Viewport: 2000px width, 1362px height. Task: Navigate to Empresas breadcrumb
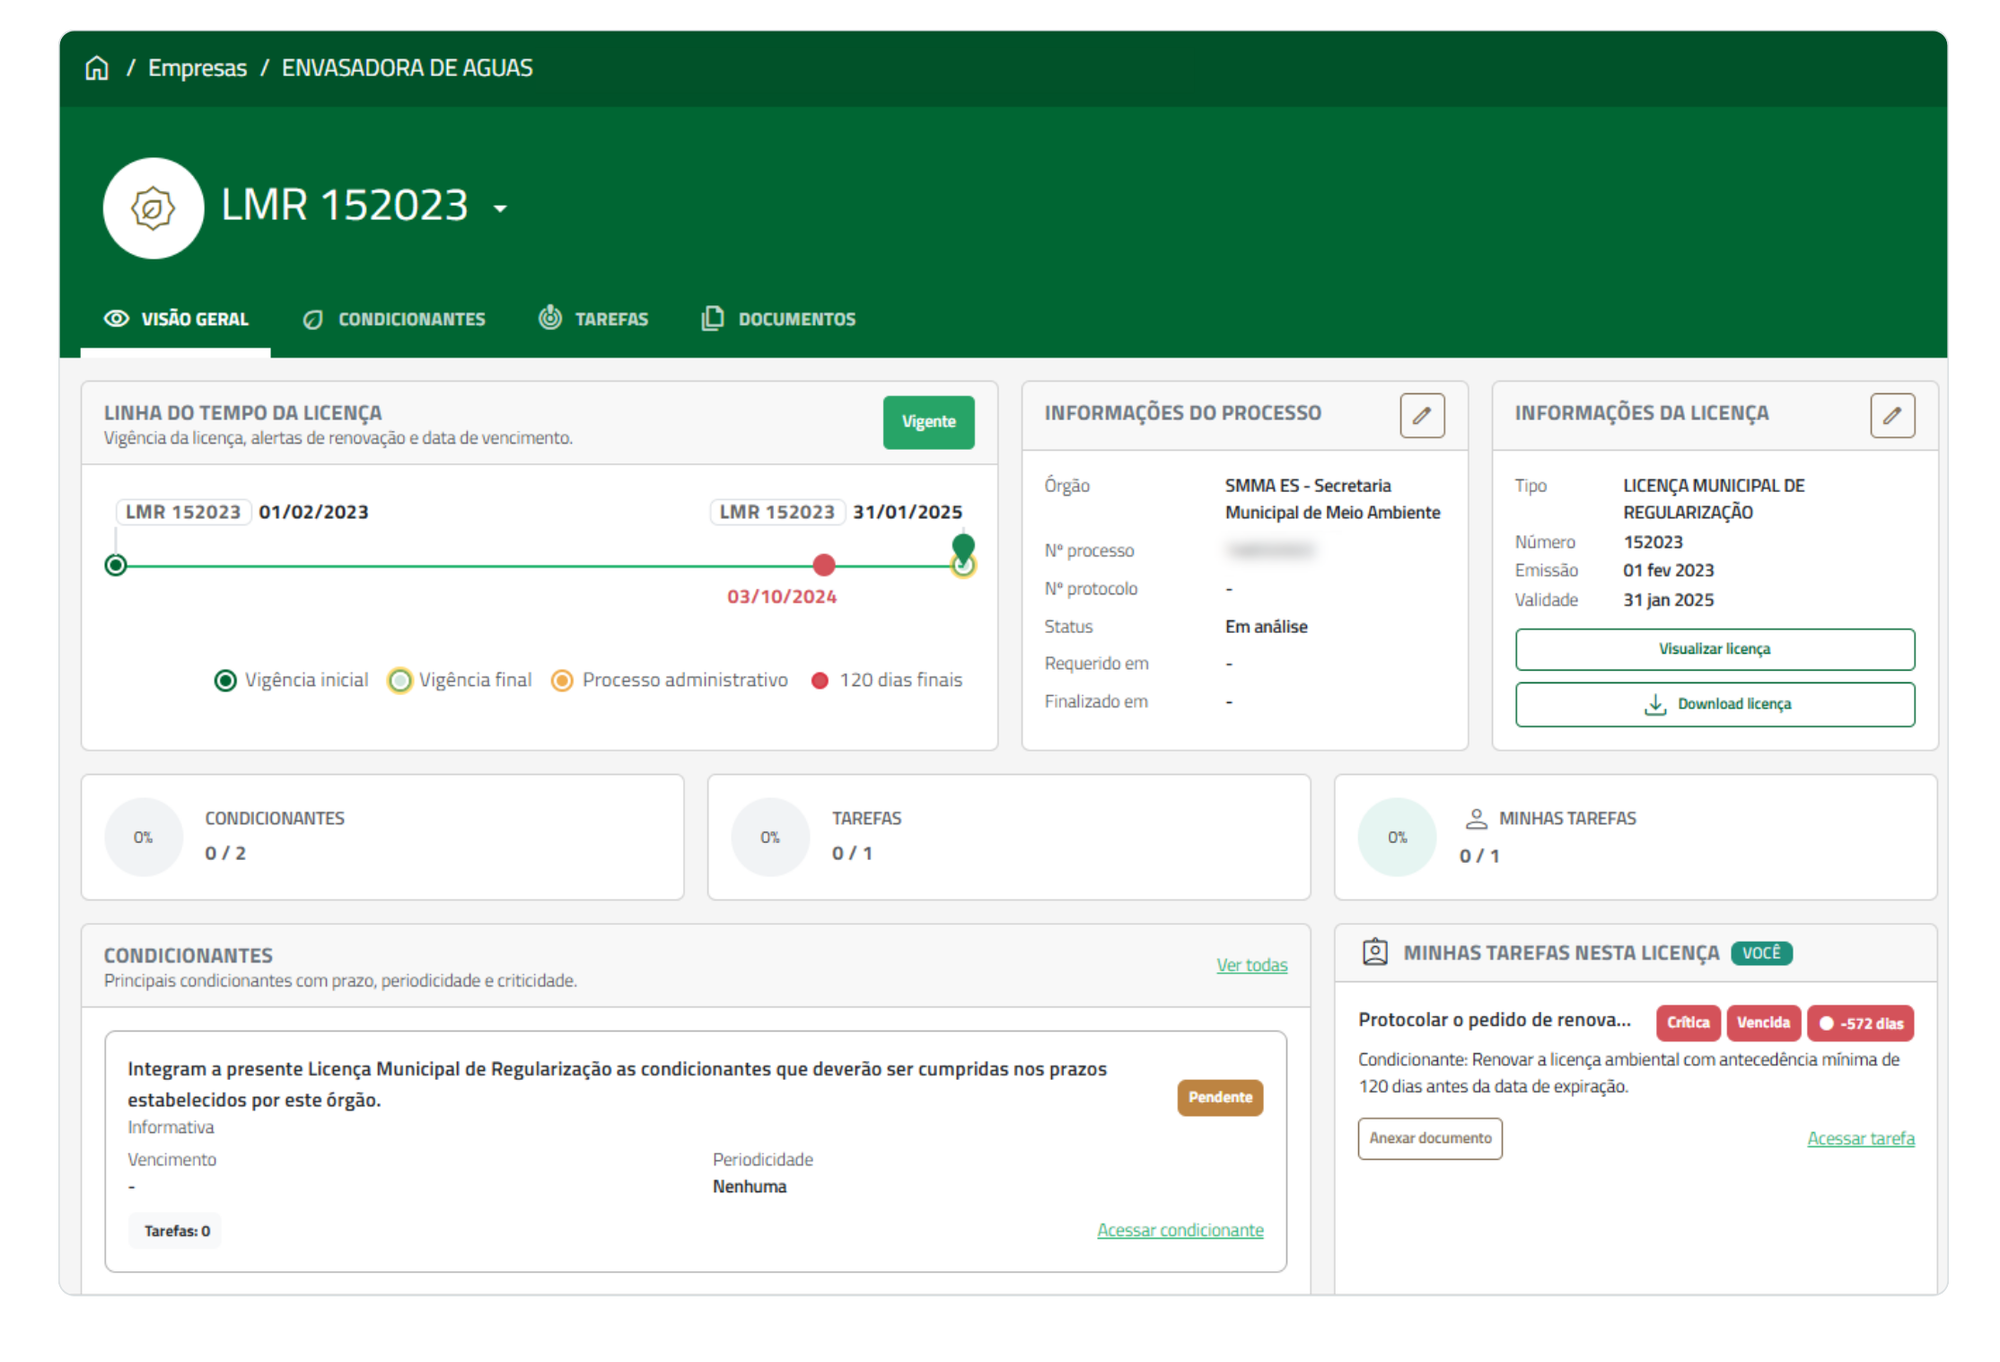tap(197, 68)
